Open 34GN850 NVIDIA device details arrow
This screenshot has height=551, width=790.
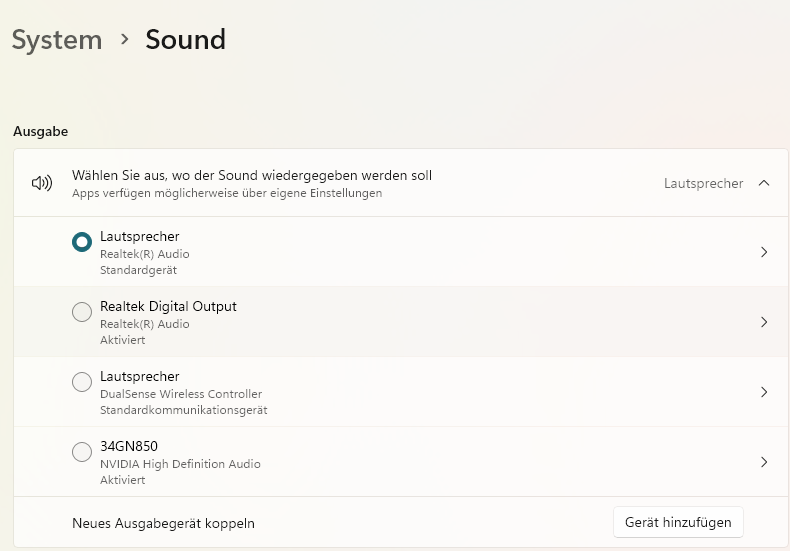pos(764,462)
